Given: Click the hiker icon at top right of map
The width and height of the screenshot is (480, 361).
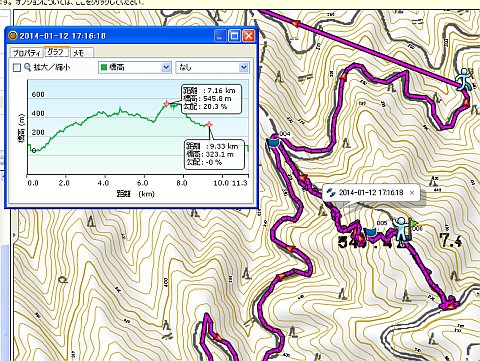Looking at the screenshot, I should tap(464, 79).
